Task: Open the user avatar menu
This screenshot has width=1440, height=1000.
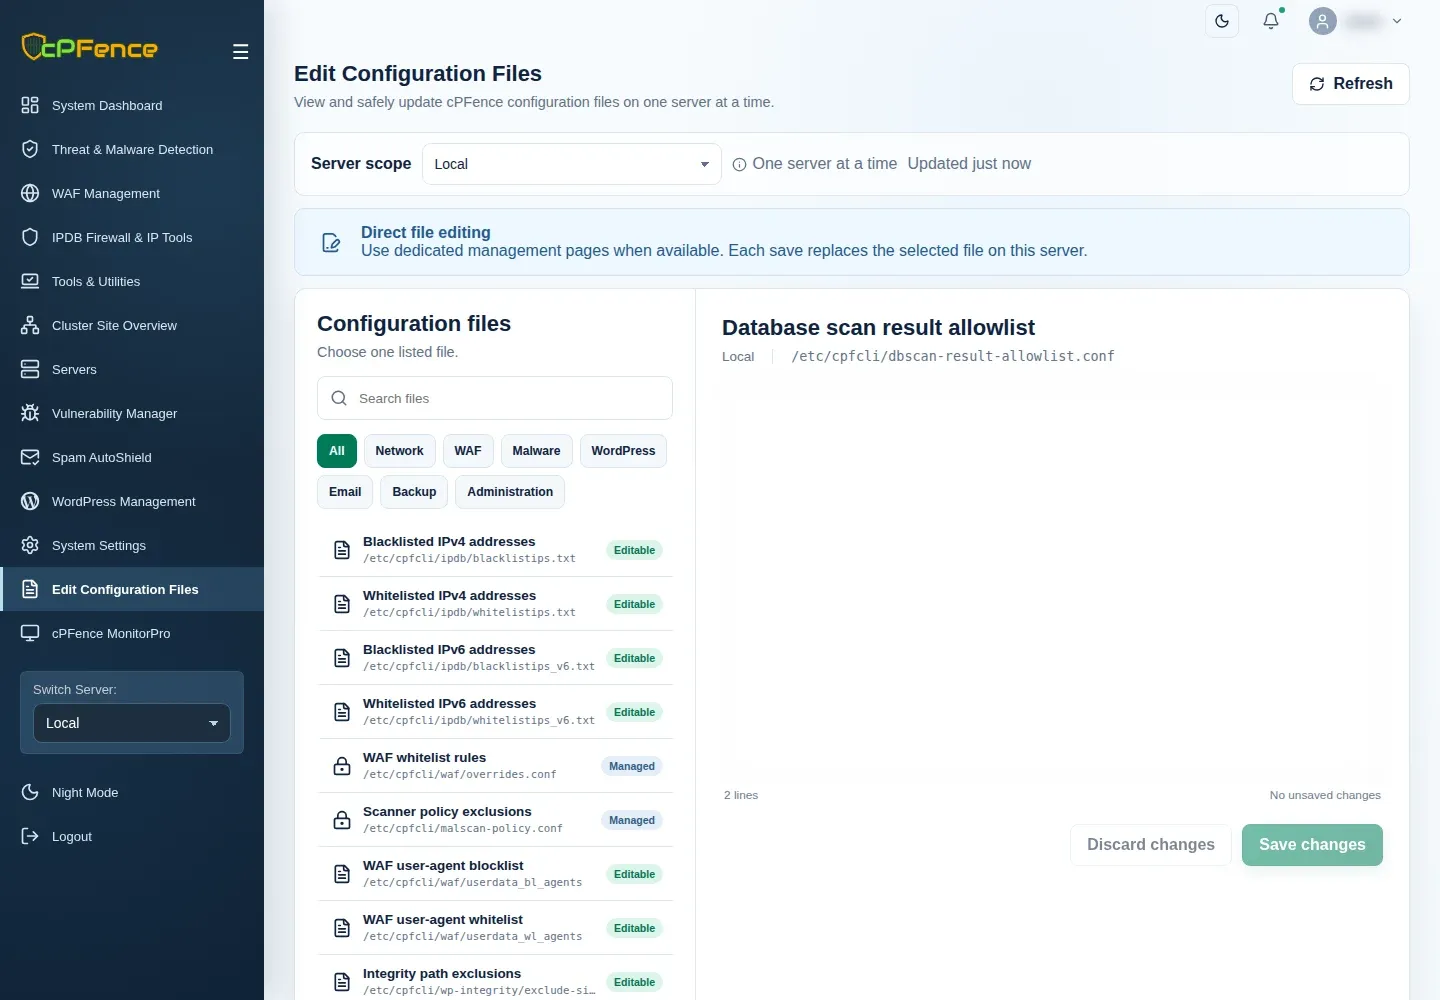Action: coord(1356,21)
